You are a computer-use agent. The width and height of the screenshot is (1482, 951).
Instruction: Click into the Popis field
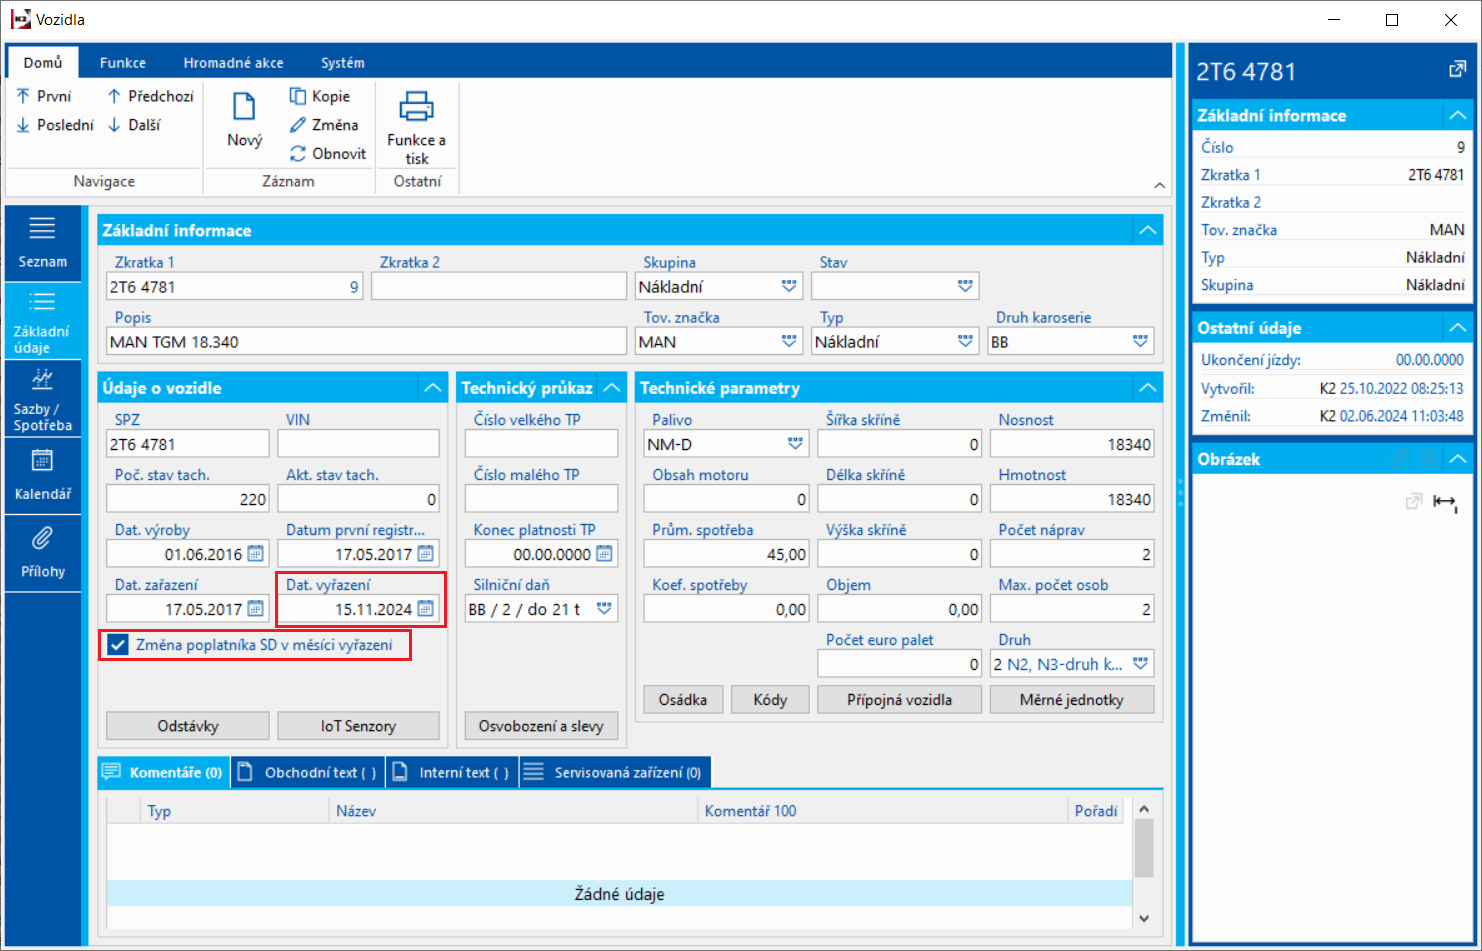tap(367, 342)
